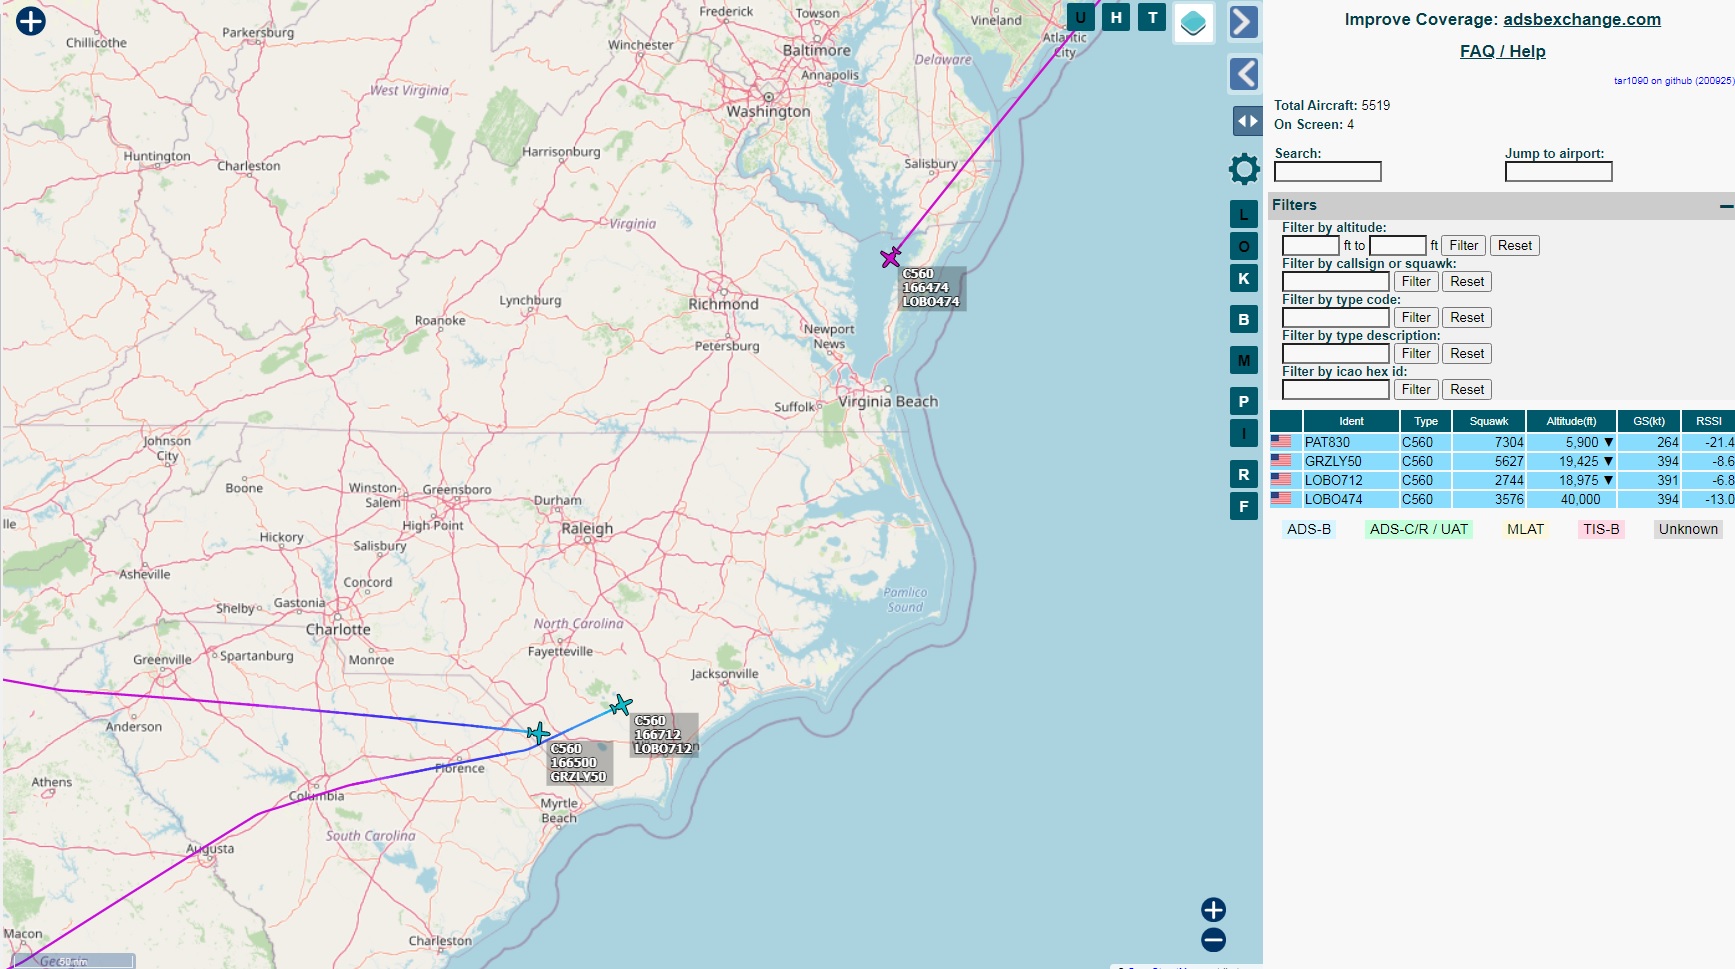The height and width of the screenshot is (969, 1735).
Task: Click the U button at map top
Action: click(1080, 17)
